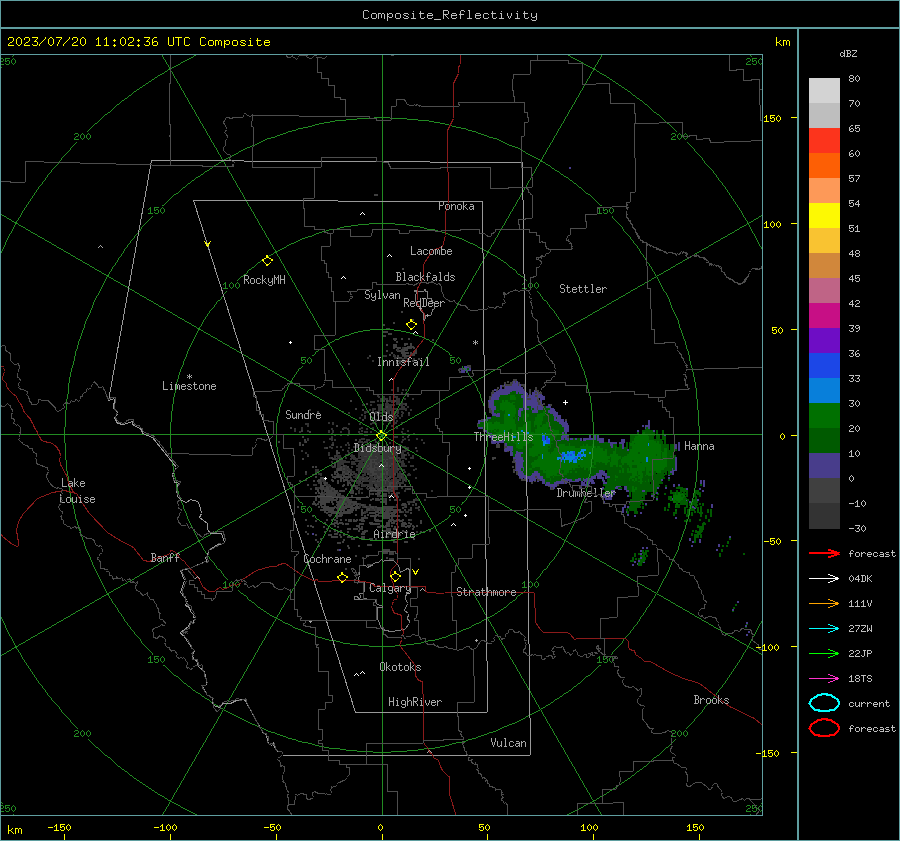Click the Blackfalds town label
Viewport: 900px width, 841px height.
pos(425,277)
